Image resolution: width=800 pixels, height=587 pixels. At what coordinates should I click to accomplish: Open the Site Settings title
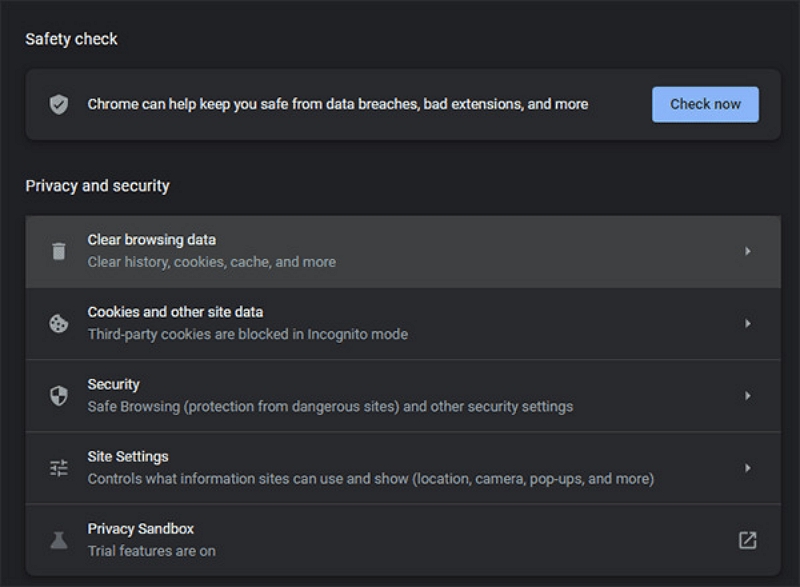coord(128,456)
